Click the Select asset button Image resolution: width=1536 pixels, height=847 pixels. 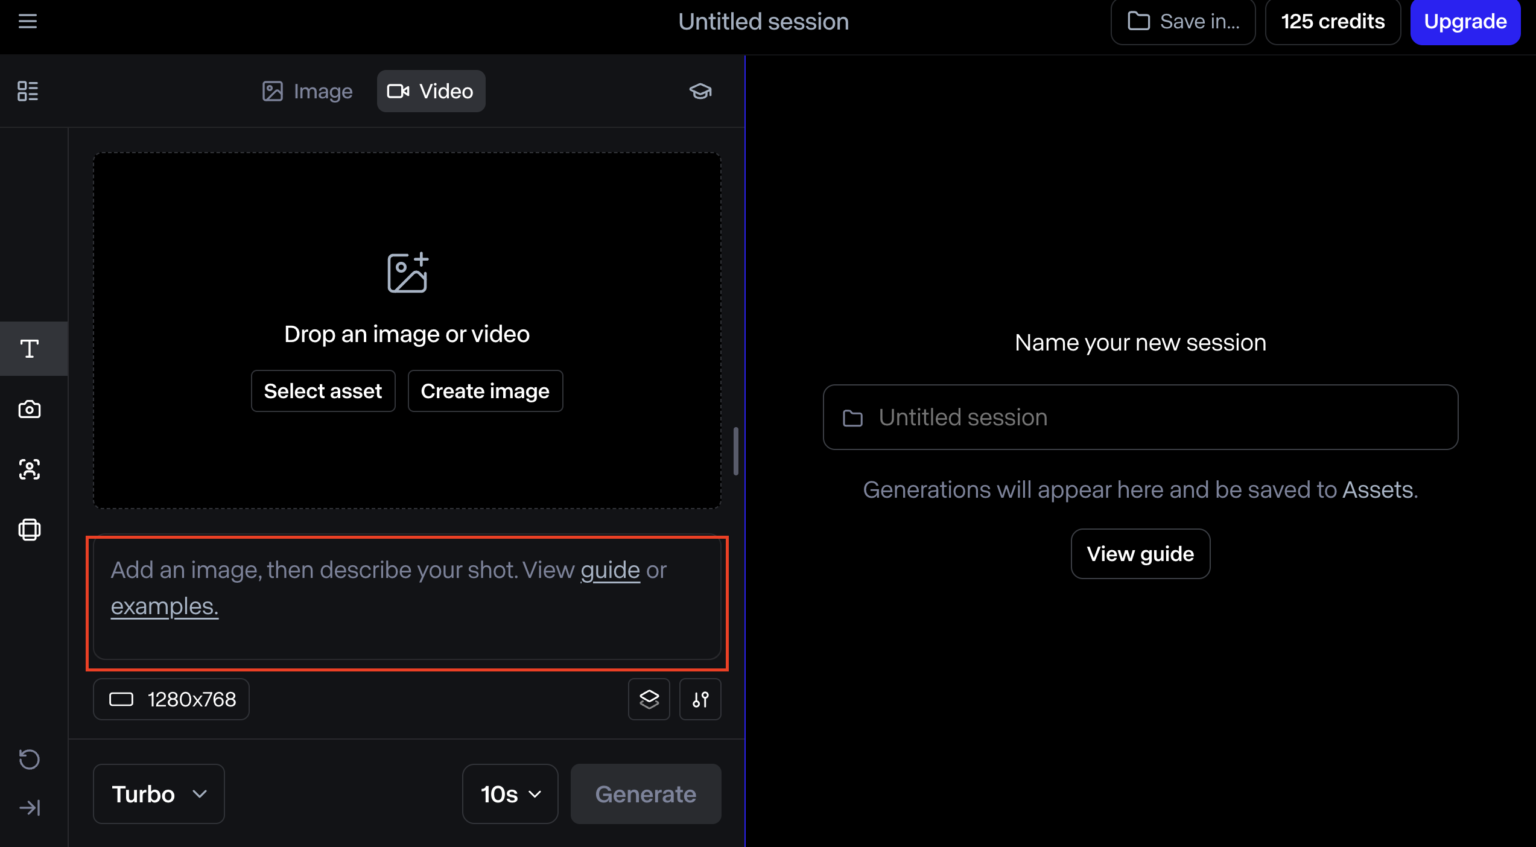323,391
